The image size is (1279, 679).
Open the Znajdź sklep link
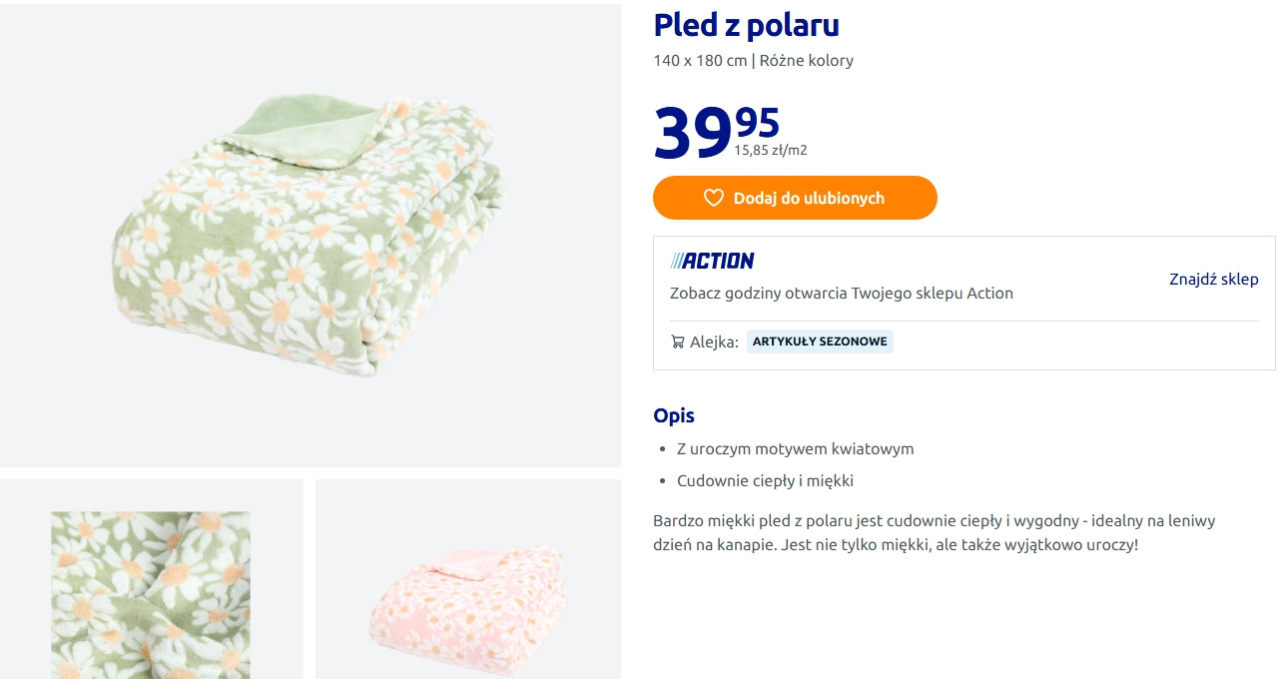pos(1213,279)
